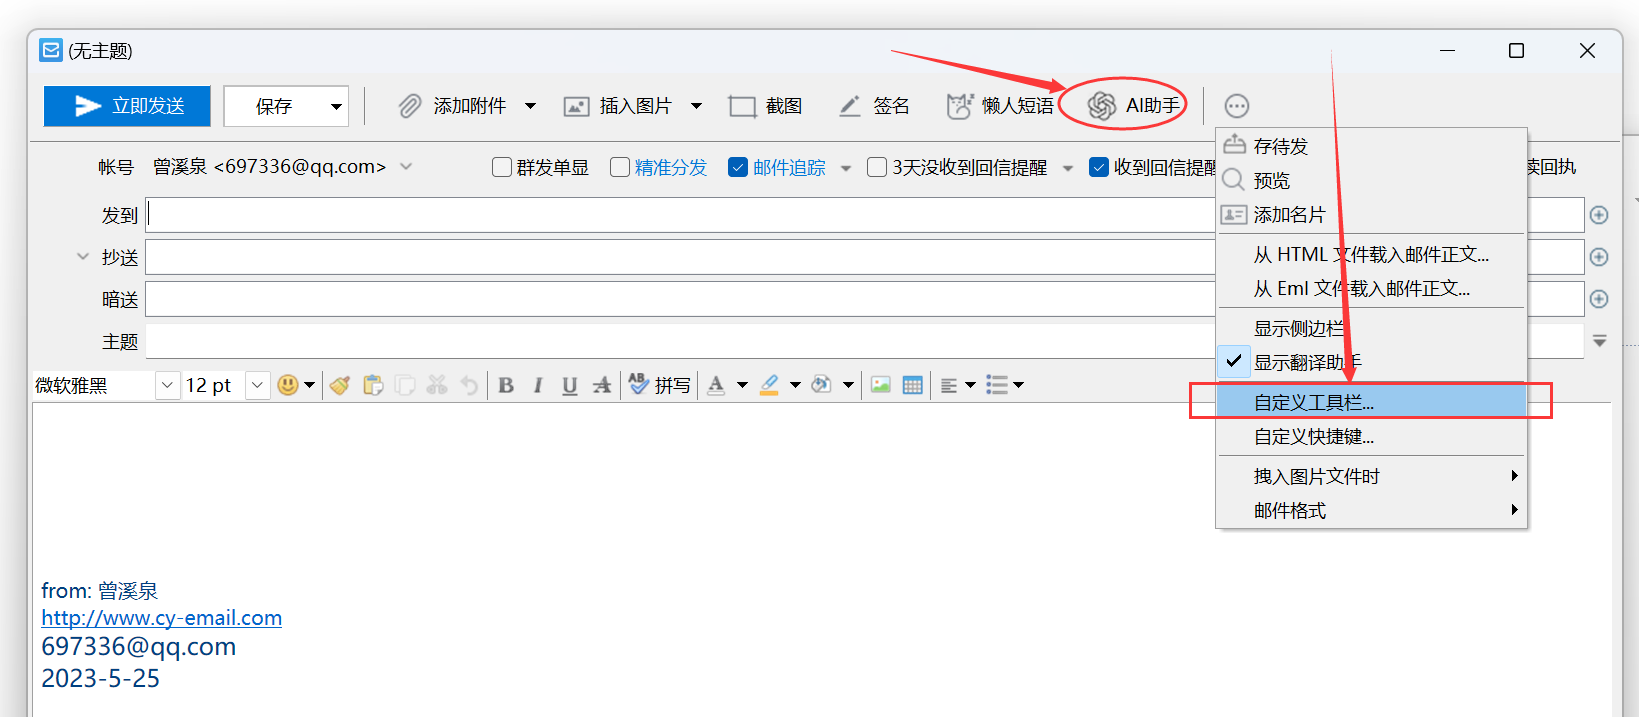Tick the 3天没收到回信提醒 checkbox
This screenshot has height=717, width=1639.
tap(877, 167)
